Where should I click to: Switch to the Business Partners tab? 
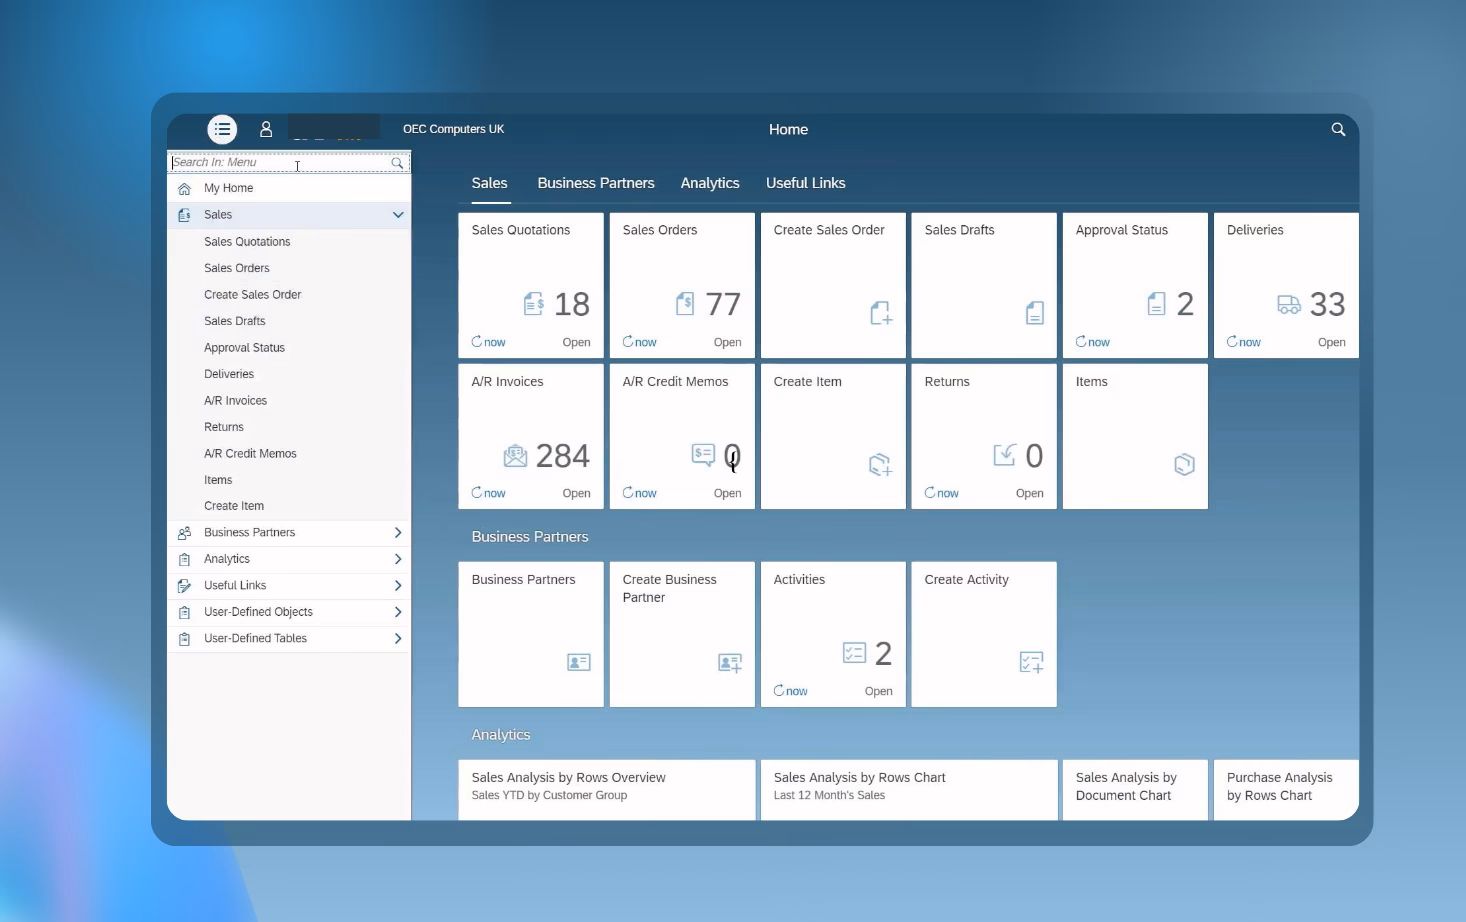click(x=596, y=183)
